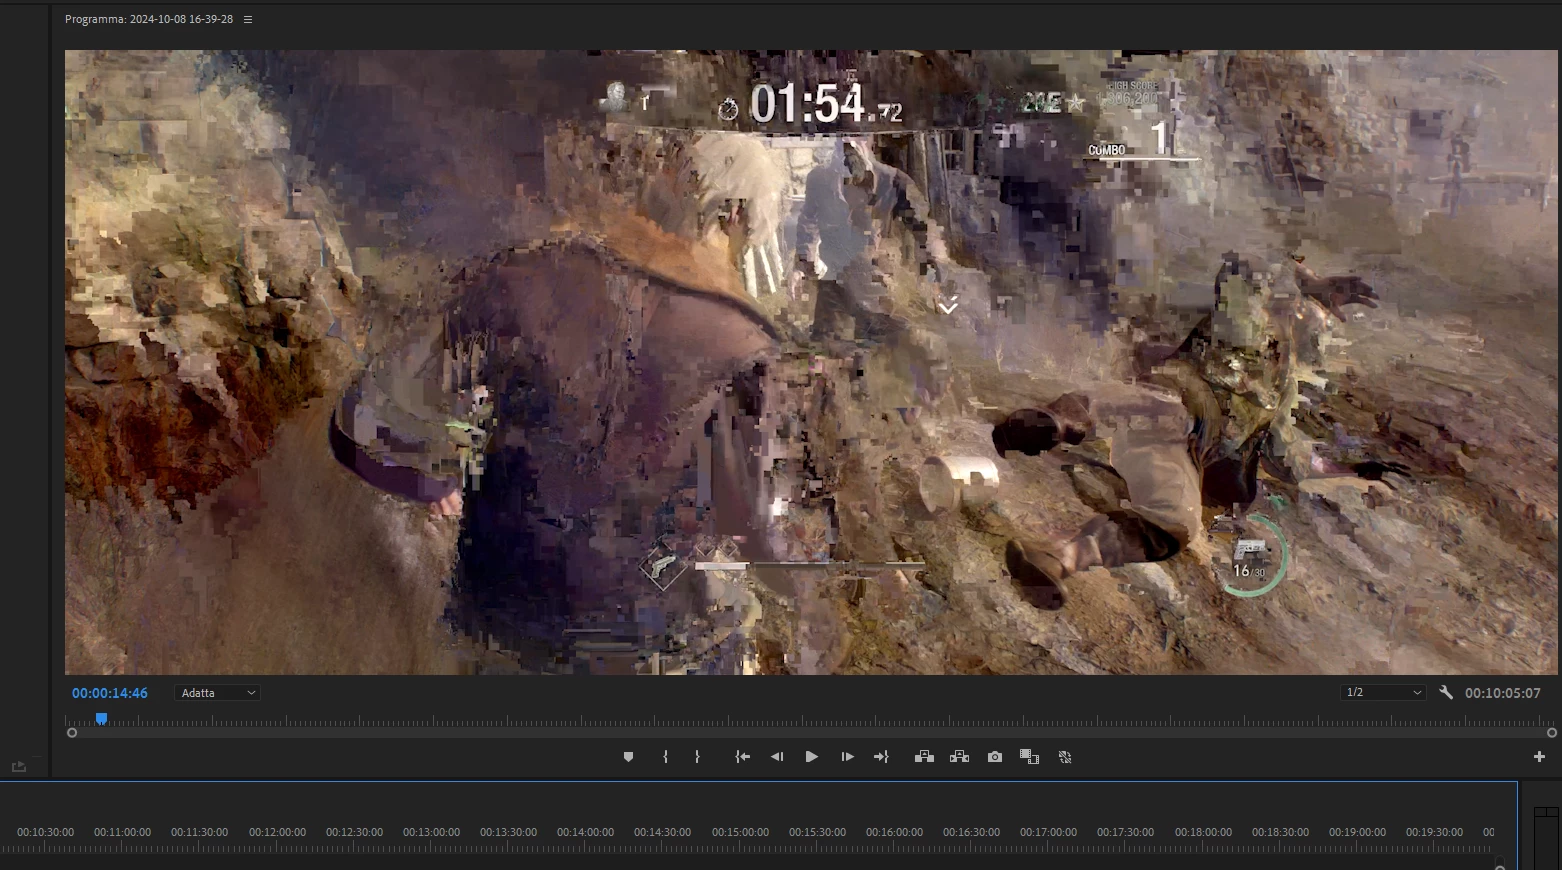Start playback with the Play button
The image size is (1562, 870).
(x=812, y=757)
